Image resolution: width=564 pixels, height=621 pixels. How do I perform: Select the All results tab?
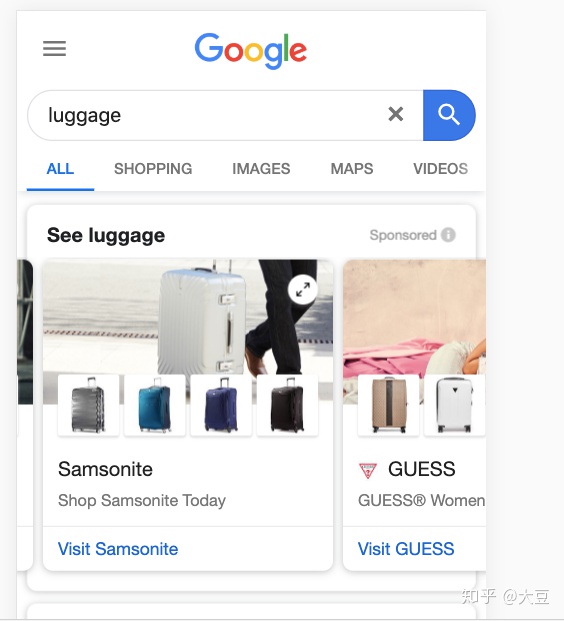click(x=60, y=169)
